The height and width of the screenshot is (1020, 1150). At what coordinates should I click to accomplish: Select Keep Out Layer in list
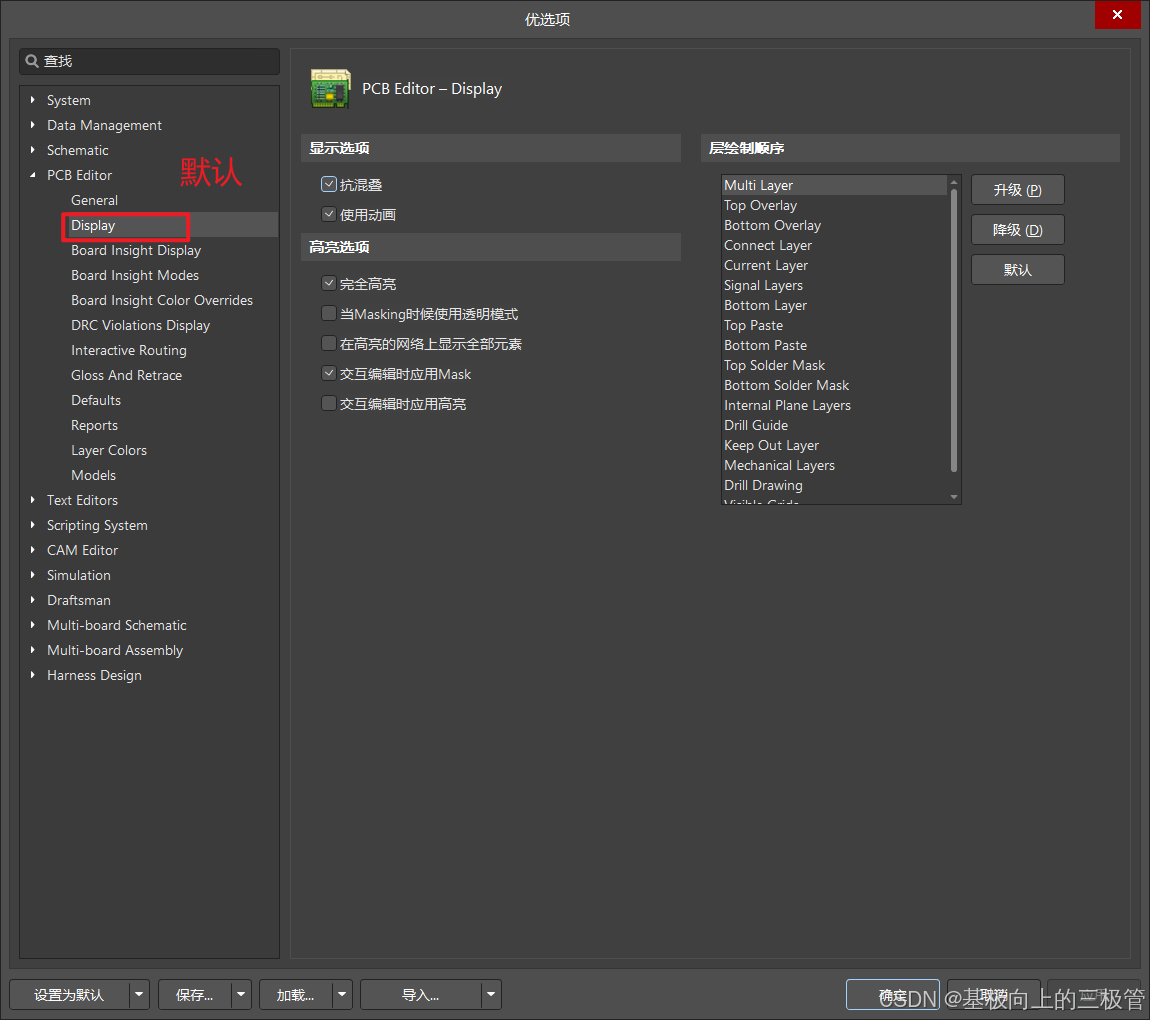point(835,445)
